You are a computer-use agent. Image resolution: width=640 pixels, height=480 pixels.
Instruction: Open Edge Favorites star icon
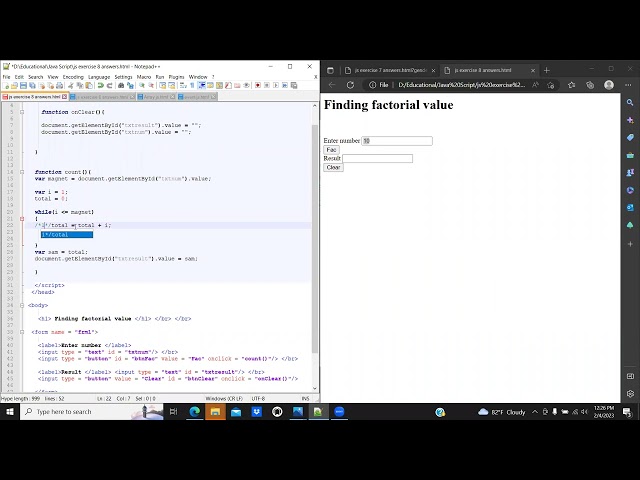point(571,85)
